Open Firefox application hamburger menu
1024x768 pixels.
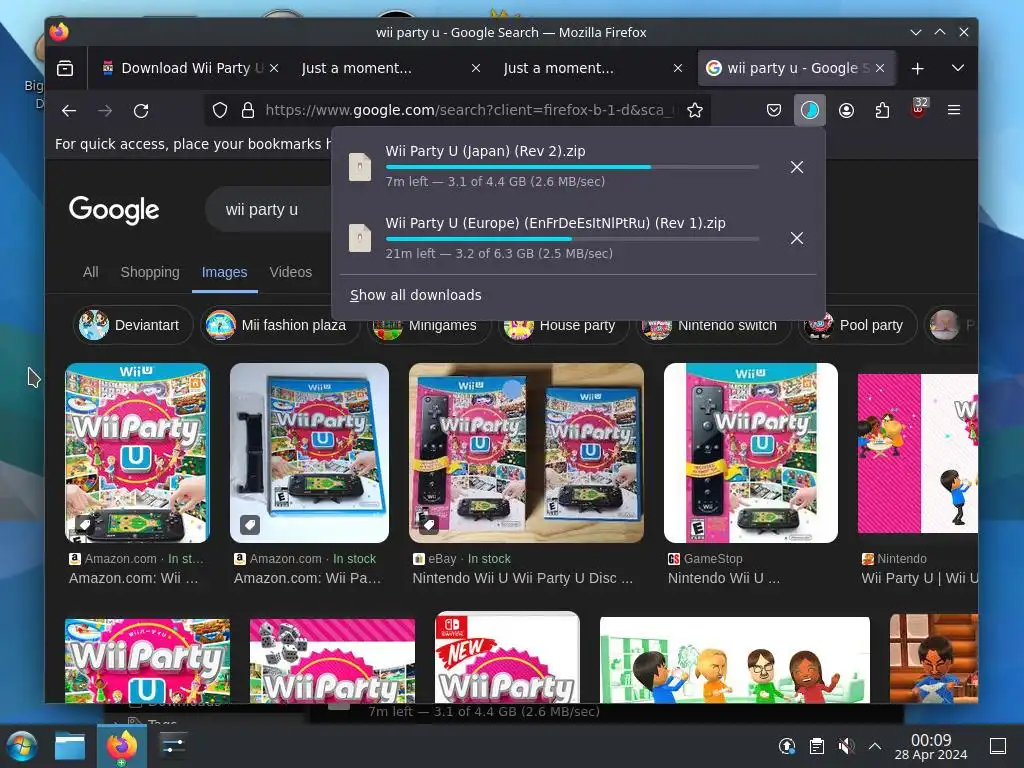[954, 110]
